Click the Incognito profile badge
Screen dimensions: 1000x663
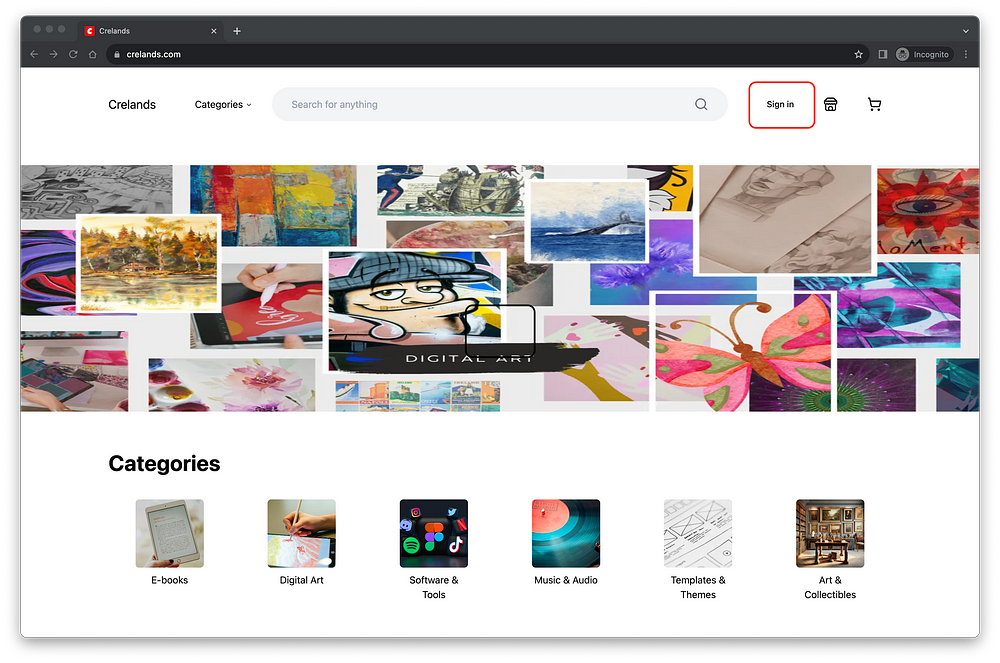click(923, 54)
